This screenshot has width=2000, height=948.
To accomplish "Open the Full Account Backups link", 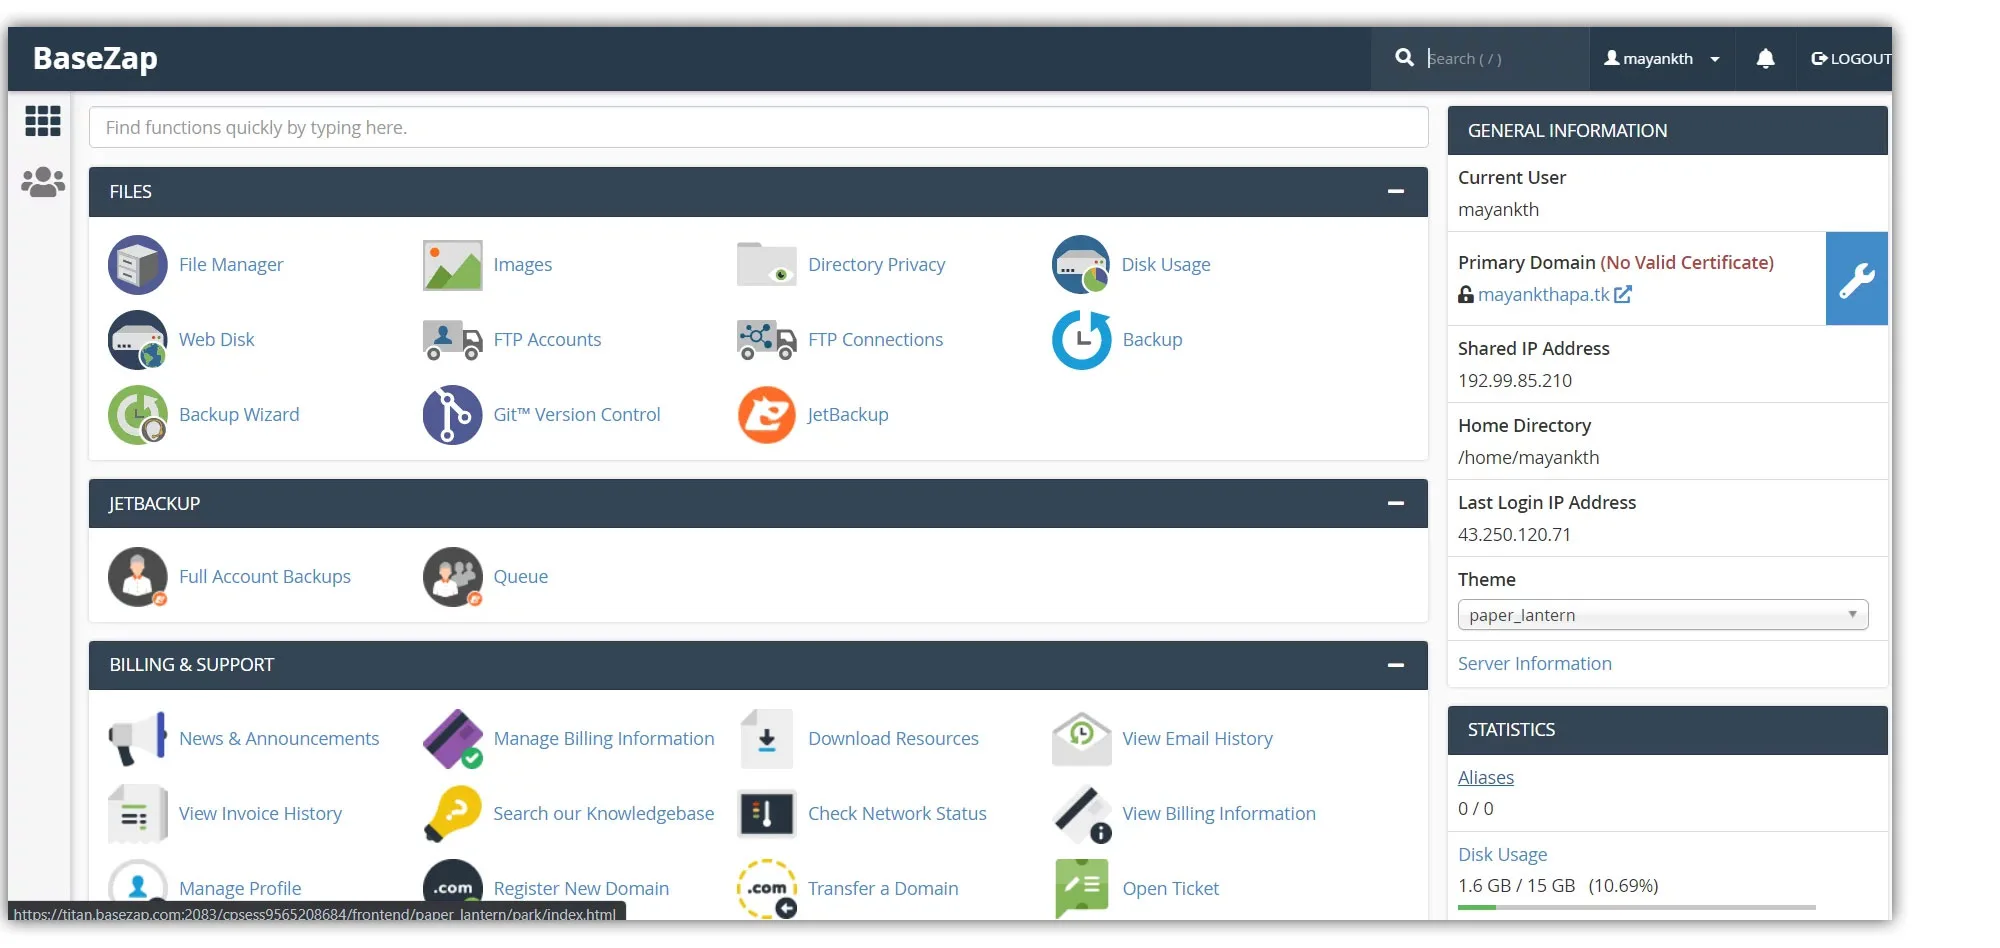I will pyautogui.click(x=265, y=577).
